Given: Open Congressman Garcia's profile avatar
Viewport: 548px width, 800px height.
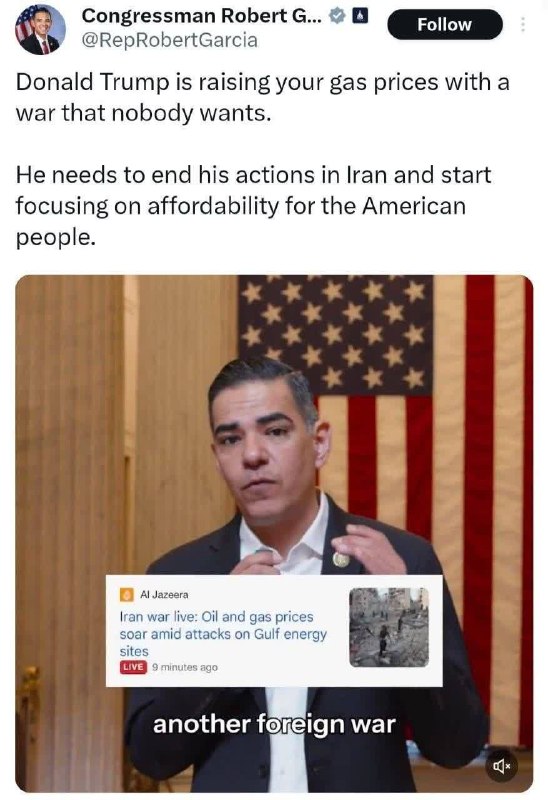Looking at the screenshot, I should [x=40, y=29].
